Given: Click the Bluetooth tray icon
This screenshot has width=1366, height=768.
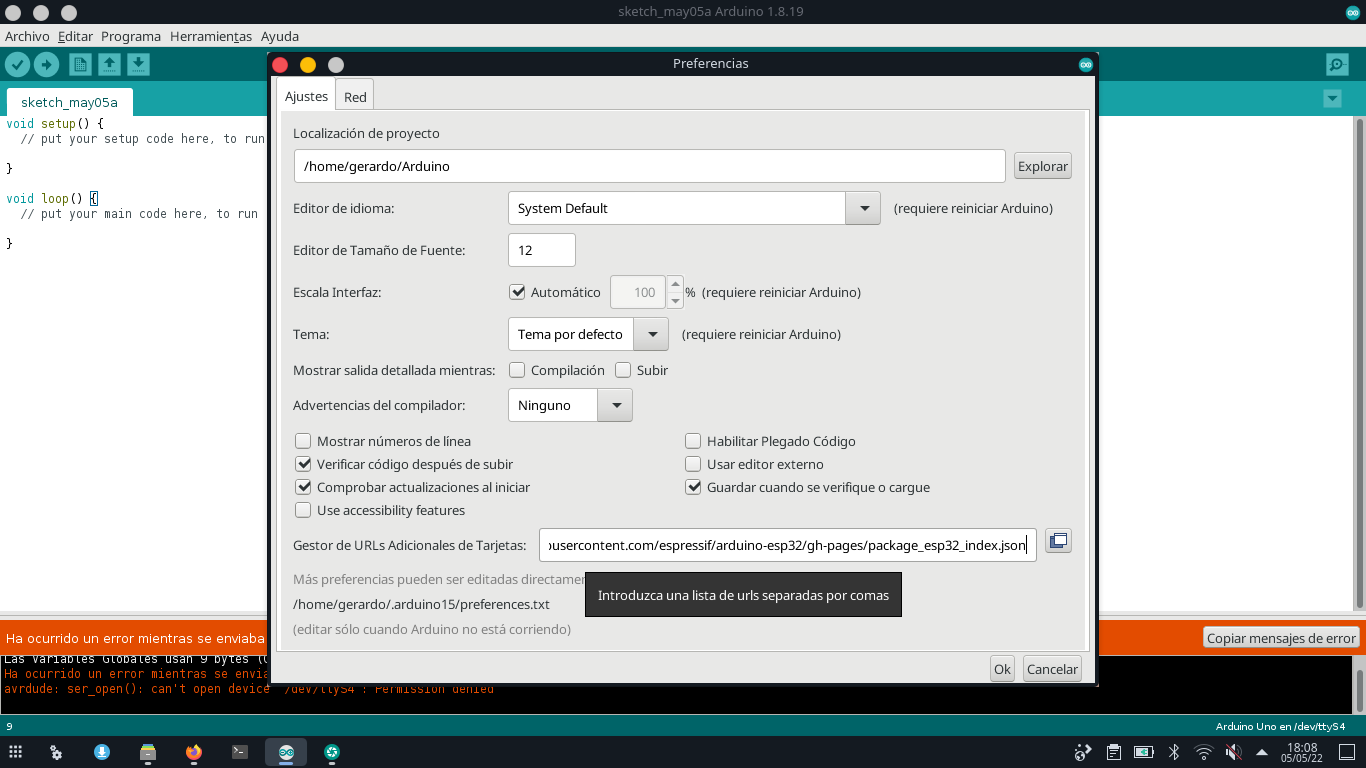Looking at the screenshot, I should click(x=1174, y=752).
